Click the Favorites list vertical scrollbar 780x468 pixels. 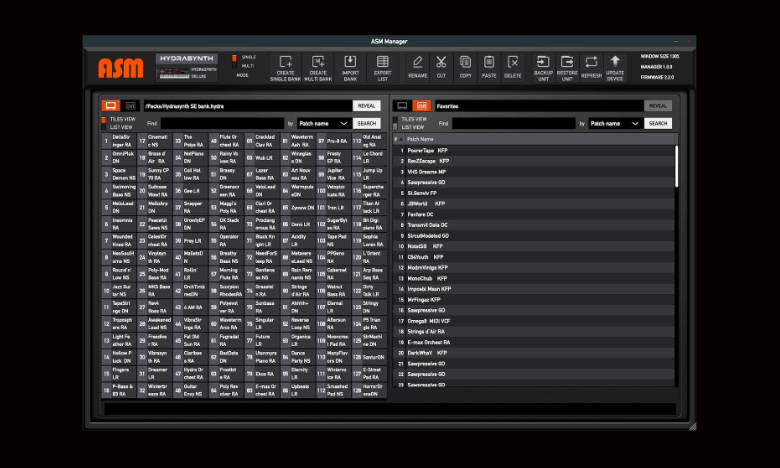tap(677, 167)
